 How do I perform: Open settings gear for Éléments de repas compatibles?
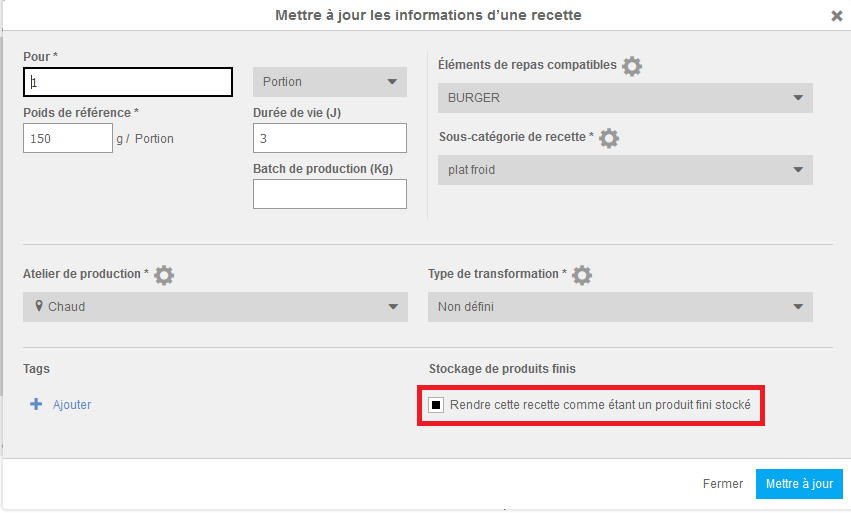point(632,66)
